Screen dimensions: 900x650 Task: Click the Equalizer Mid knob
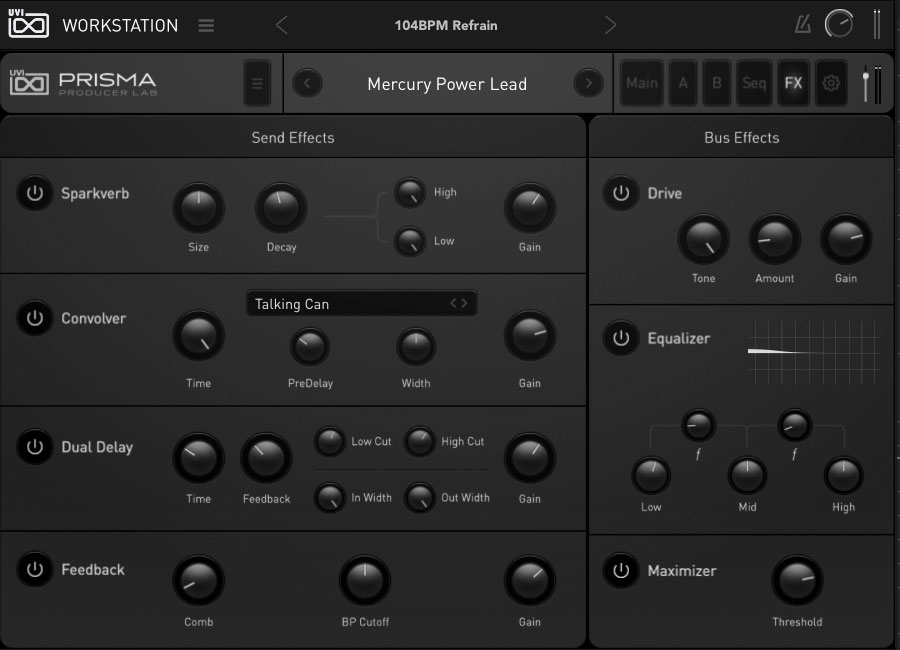[x=747, y=475]
